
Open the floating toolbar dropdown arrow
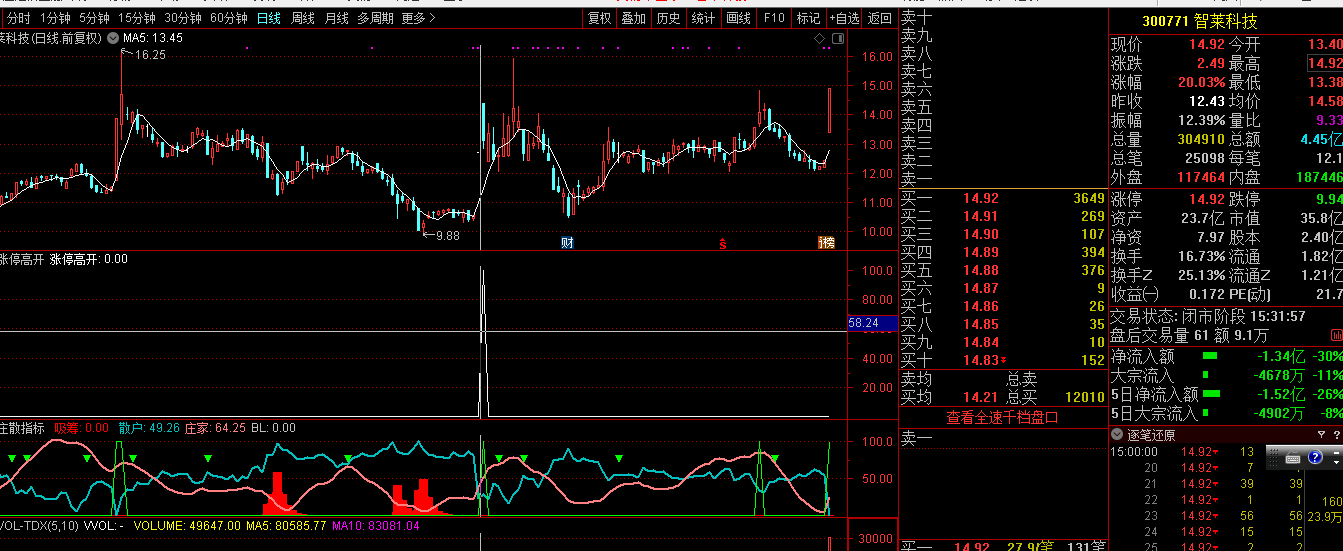1336,463
